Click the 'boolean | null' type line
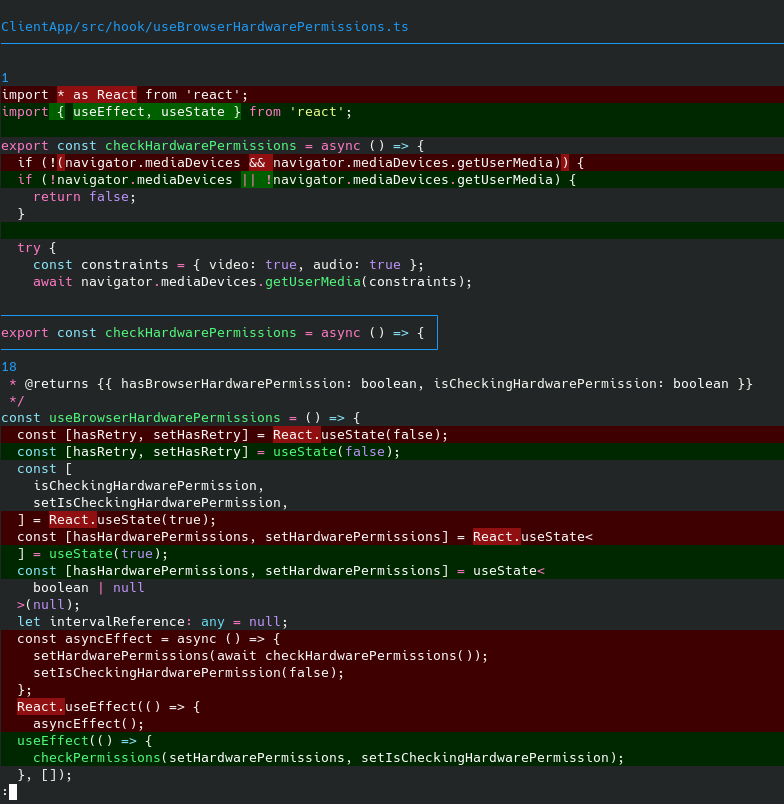The width and height of the screenshot is (784, 804). pyautogui.click(x=88, y=588)
